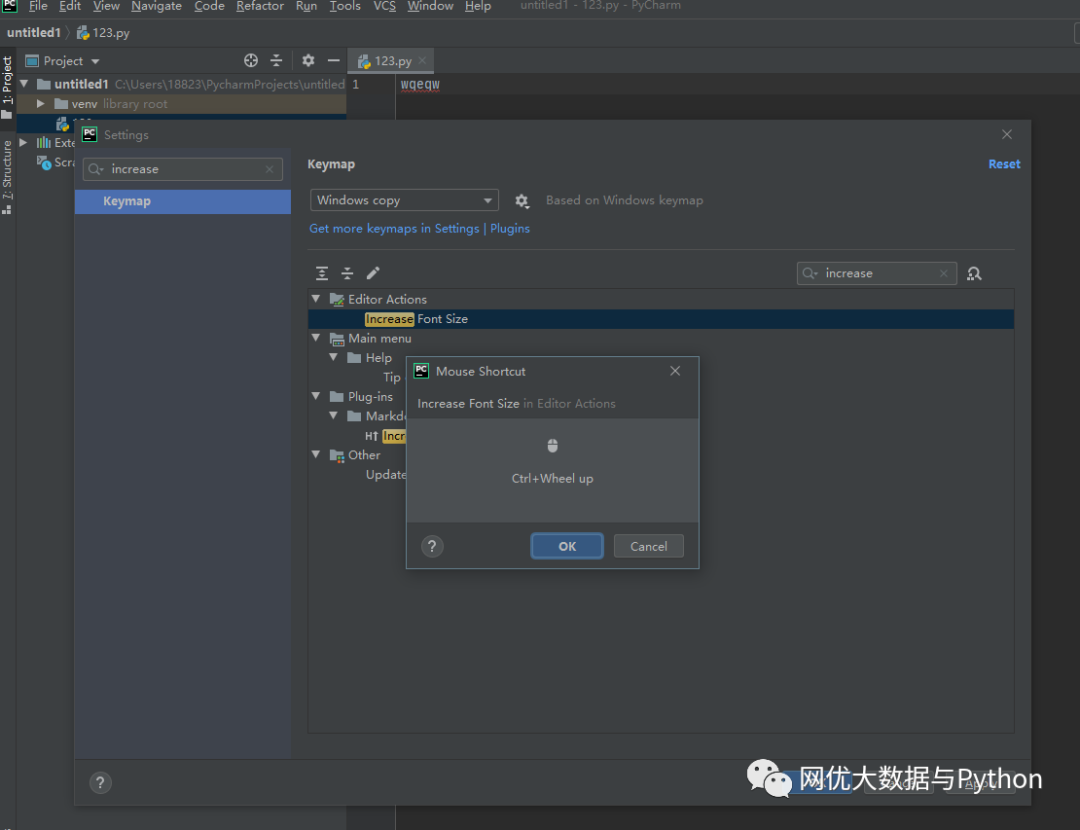This screenshot has height=830, width=1080.
Task: Open the Code menu
Action: (209, 6)
